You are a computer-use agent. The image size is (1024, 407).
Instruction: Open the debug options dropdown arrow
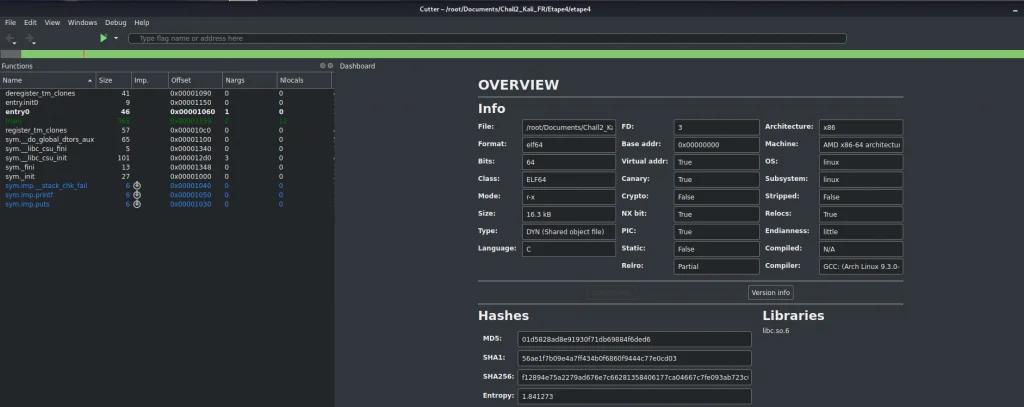tap(116, 38)
